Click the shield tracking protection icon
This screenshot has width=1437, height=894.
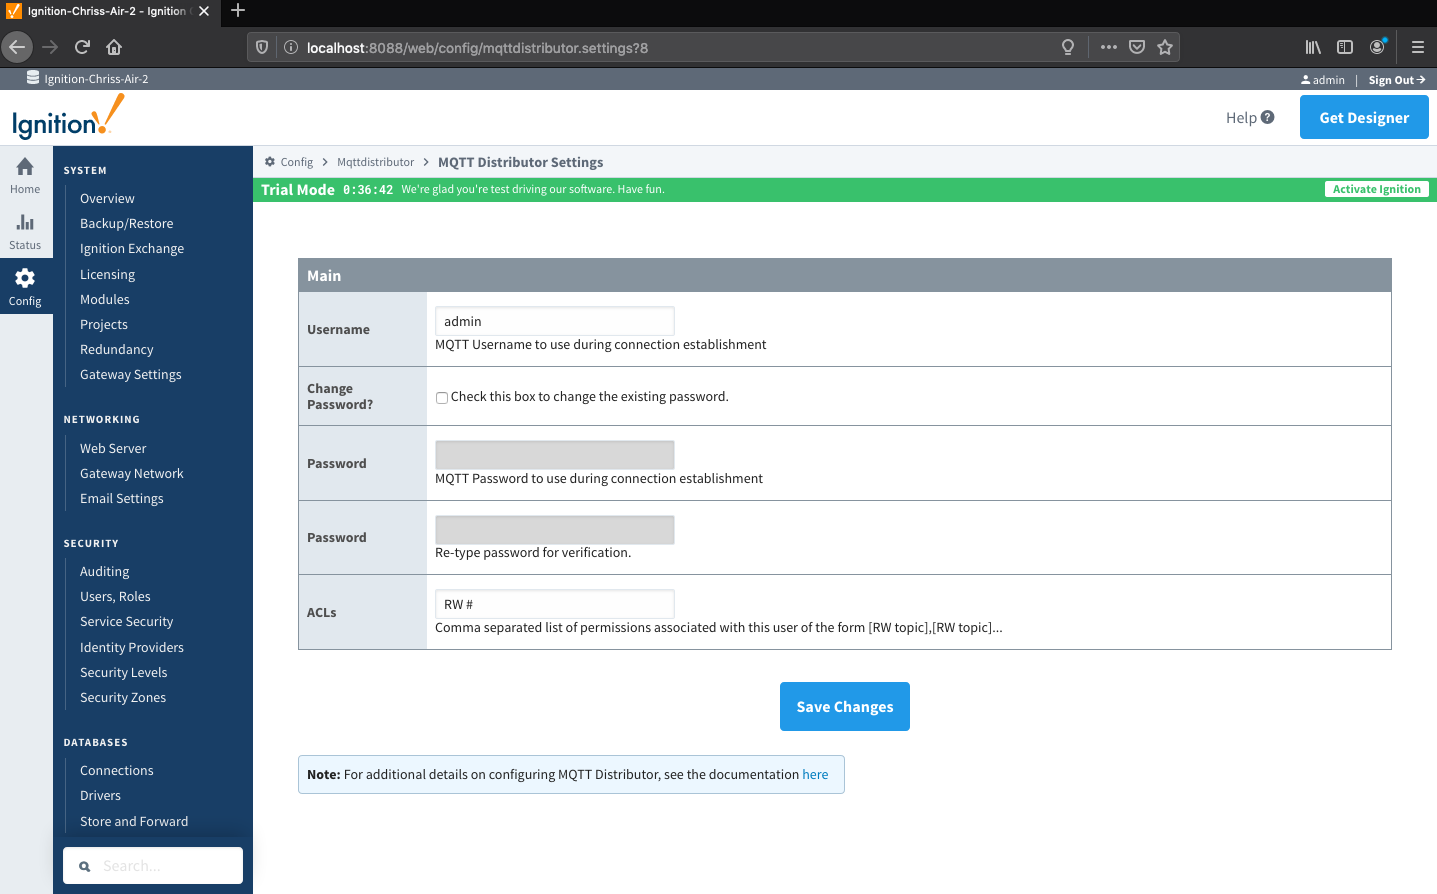[262, 47]
